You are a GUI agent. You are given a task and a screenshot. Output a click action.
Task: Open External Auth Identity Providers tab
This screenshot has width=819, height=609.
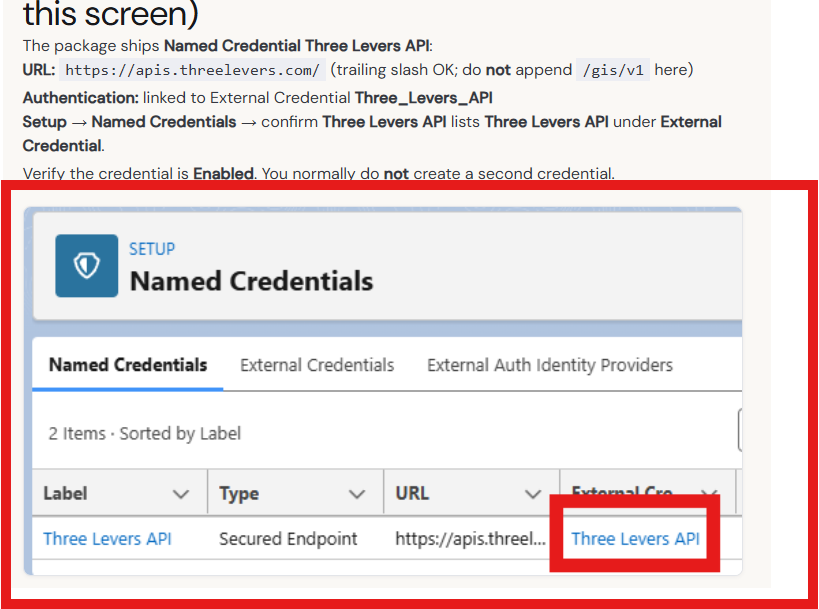pos(550,365)
